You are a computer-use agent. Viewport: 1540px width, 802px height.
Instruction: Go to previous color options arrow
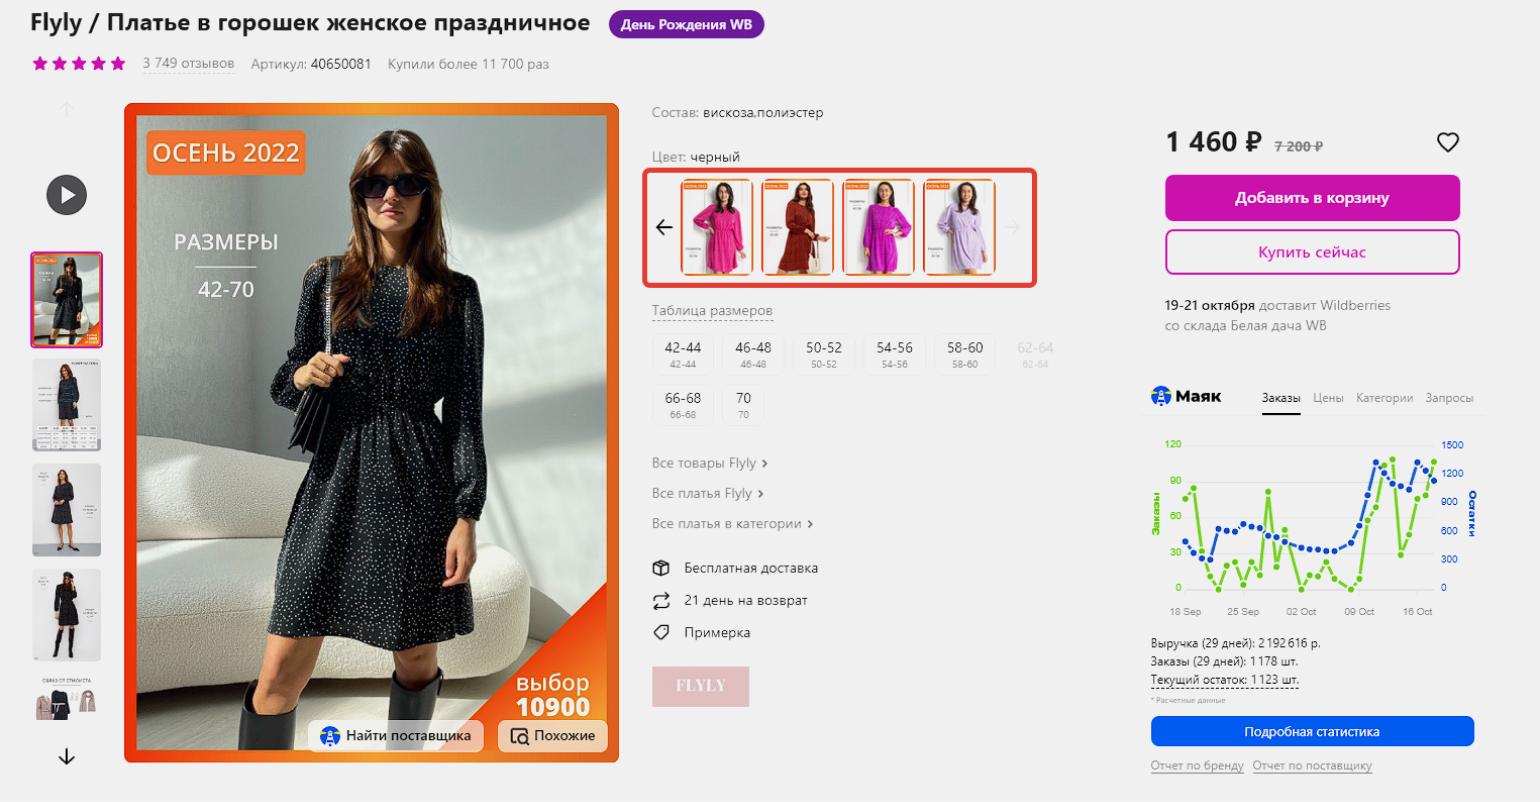(x=664, y=227)
